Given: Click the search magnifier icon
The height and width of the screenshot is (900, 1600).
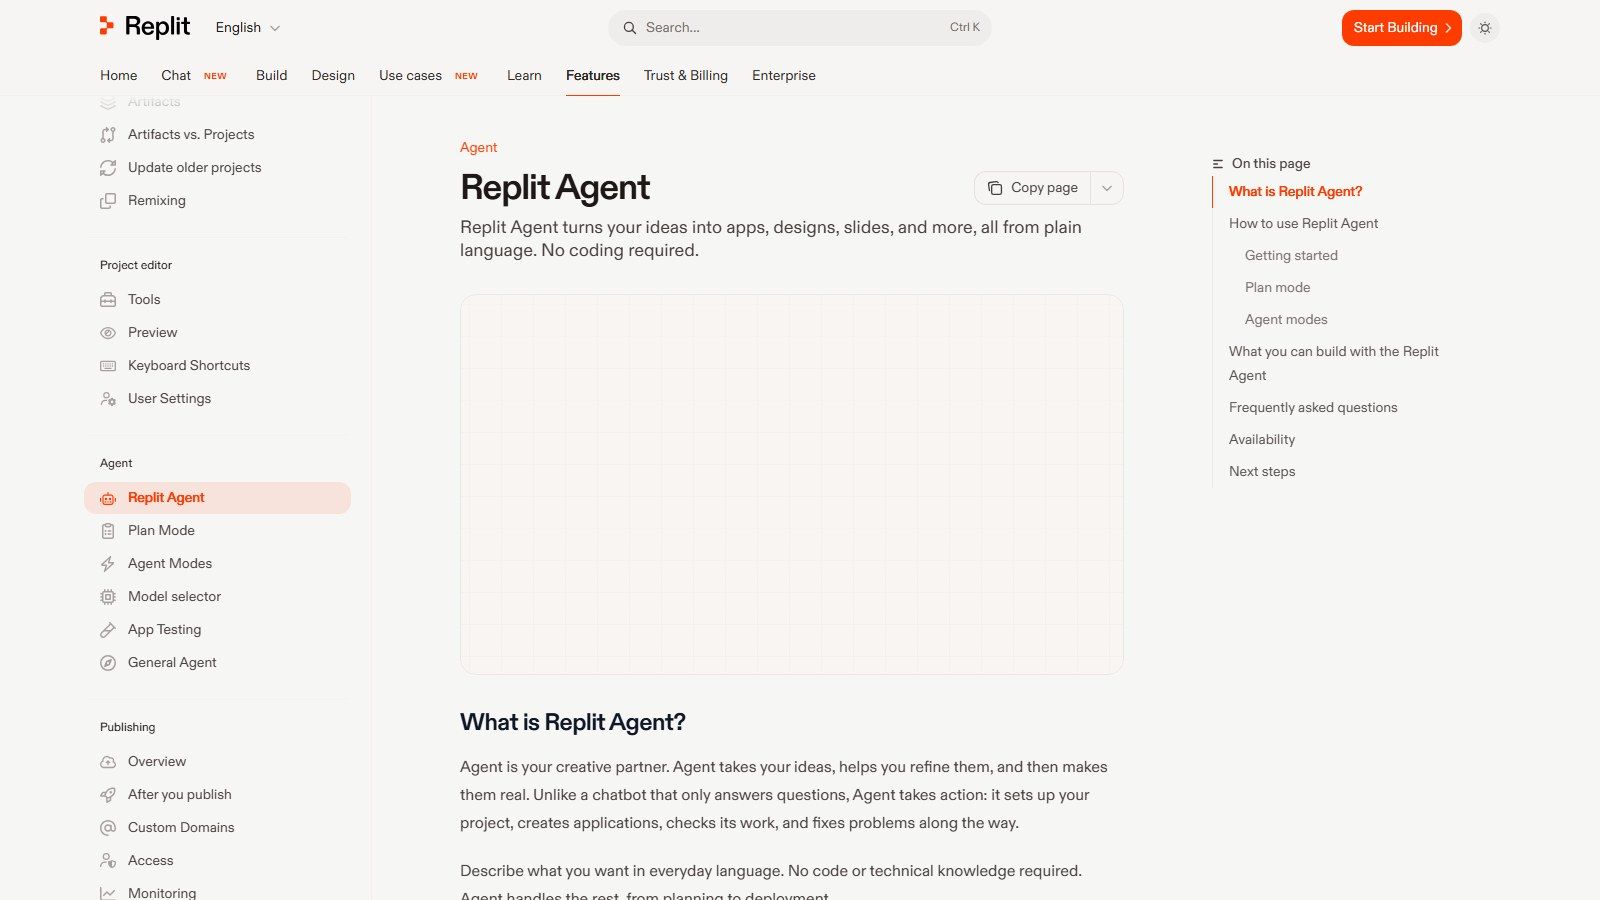Looking at the screenshot, I should [x=630, y=28].
